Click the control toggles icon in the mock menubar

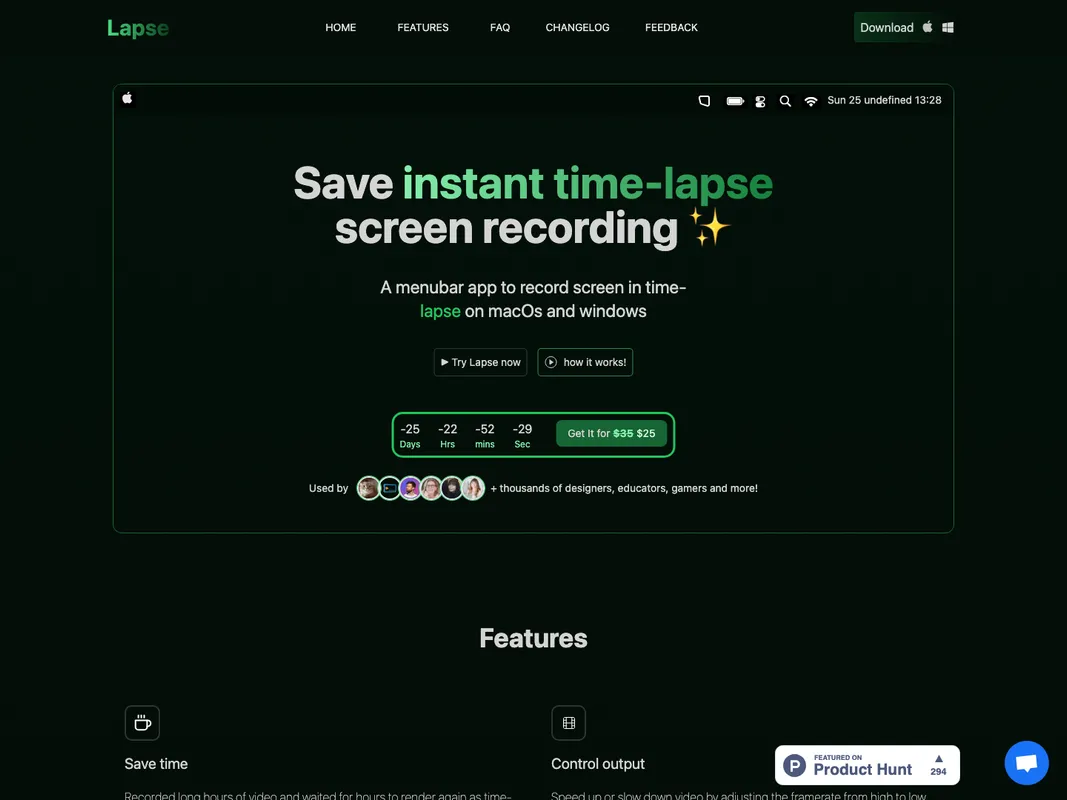[x=760, y=101]
